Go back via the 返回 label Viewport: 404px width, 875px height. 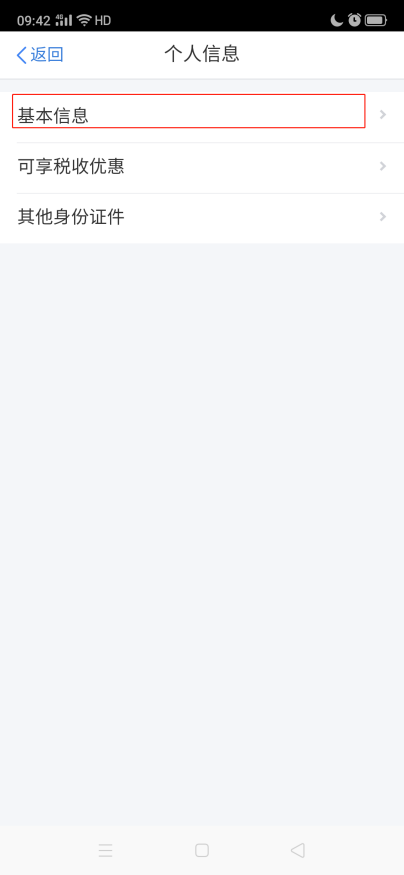coord(47,55)
